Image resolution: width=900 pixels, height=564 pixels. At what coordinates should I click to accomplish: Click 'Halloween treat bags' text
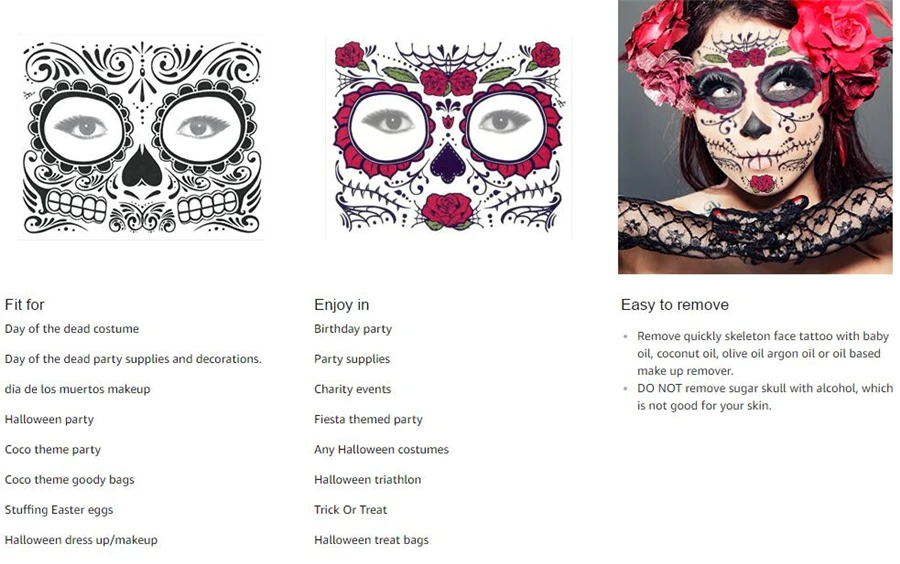click(371, 540)
